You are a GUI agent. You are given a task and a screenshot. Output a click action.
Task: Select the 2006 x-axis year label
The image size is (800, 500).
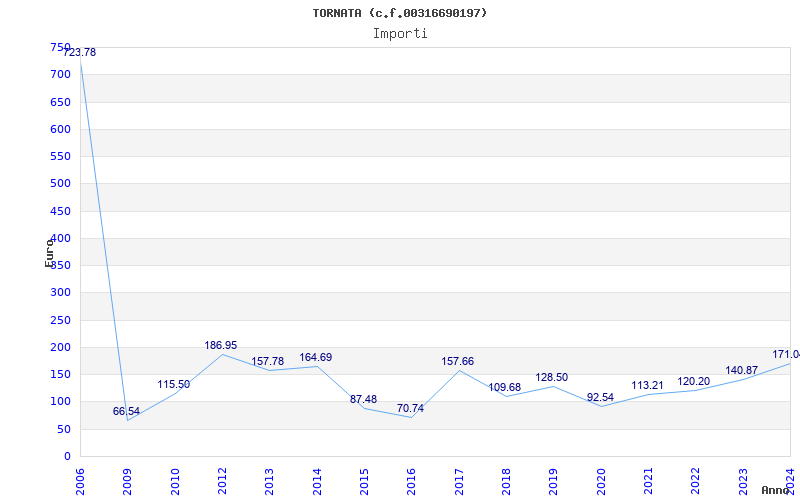click(81, 482)
